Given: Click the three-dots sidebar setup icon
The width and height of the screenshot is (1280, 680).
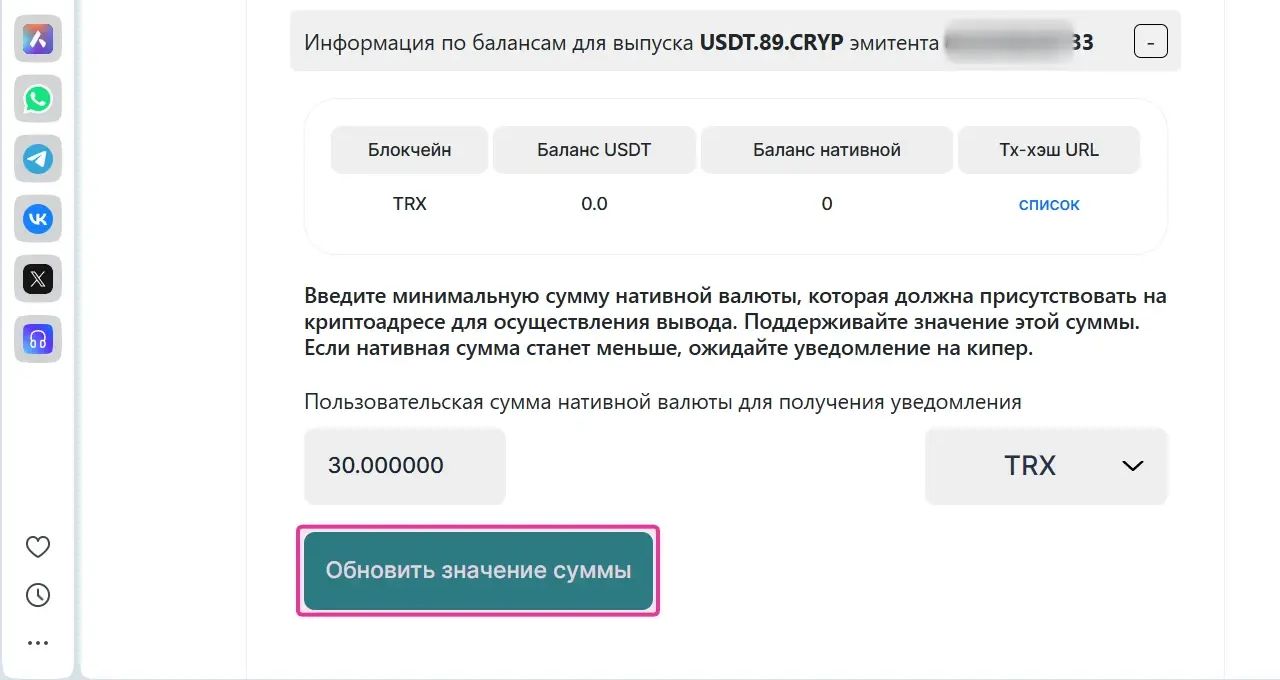Looking at the screenshot, I should tap(38, 643).
